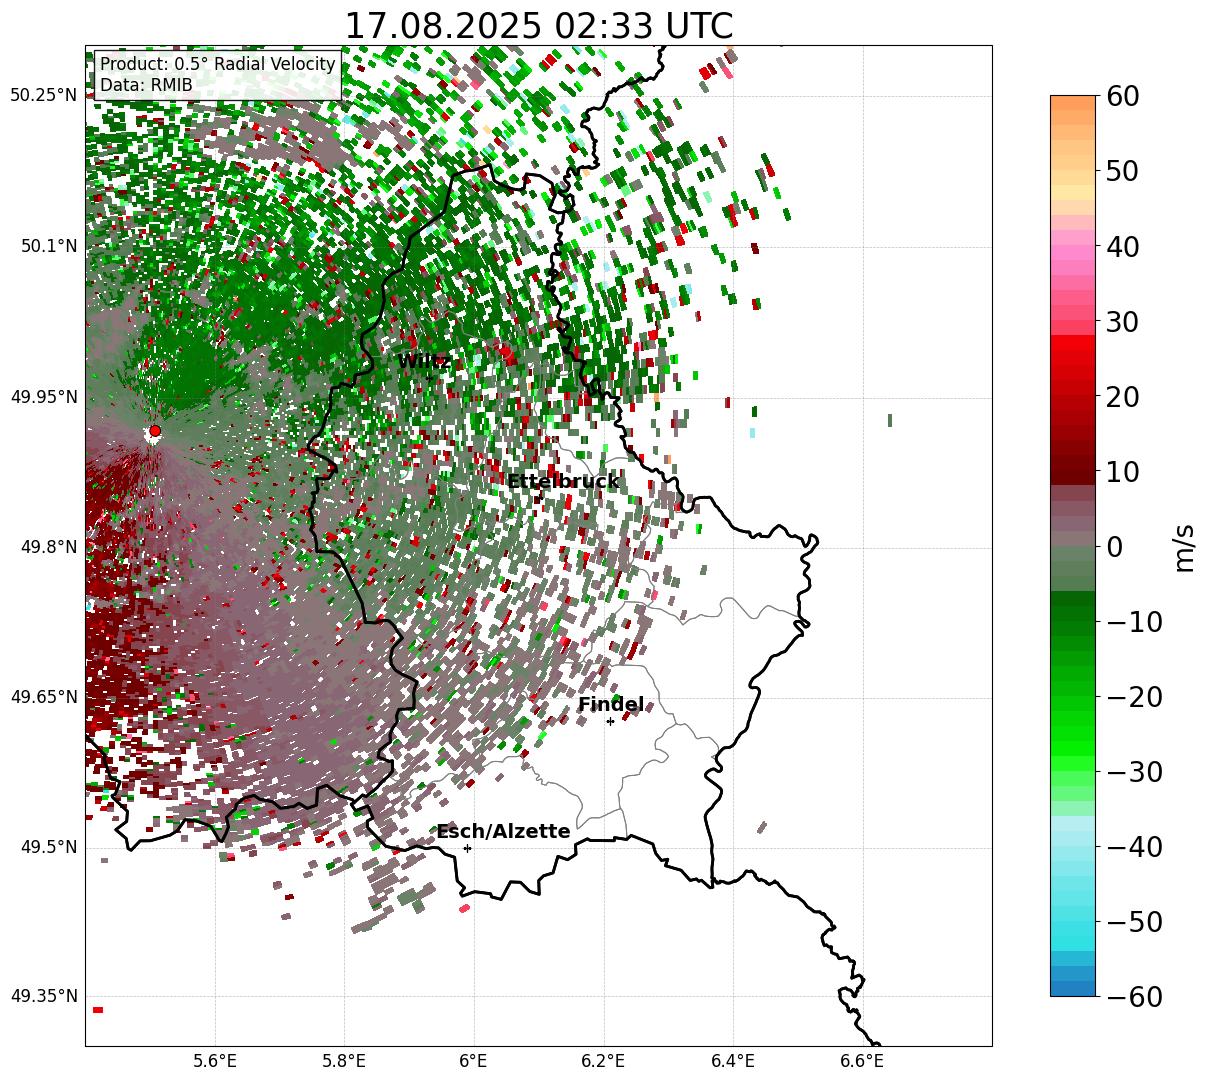This screenshot has height=1081, width=1207.
Task: Select the Findel label on map
Action: [611, 705]
